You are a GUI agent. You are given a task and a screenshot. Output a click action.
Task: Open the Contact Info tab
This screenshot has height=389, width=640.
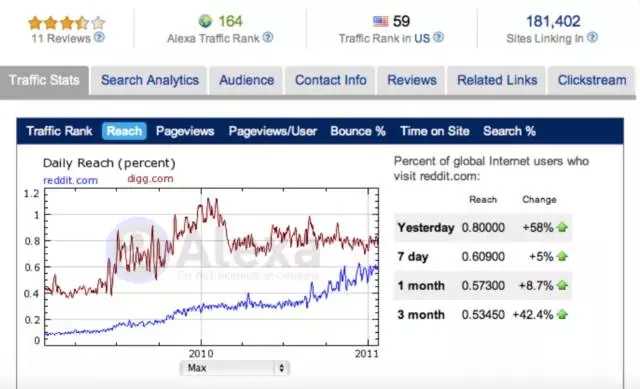coord(330,80)
